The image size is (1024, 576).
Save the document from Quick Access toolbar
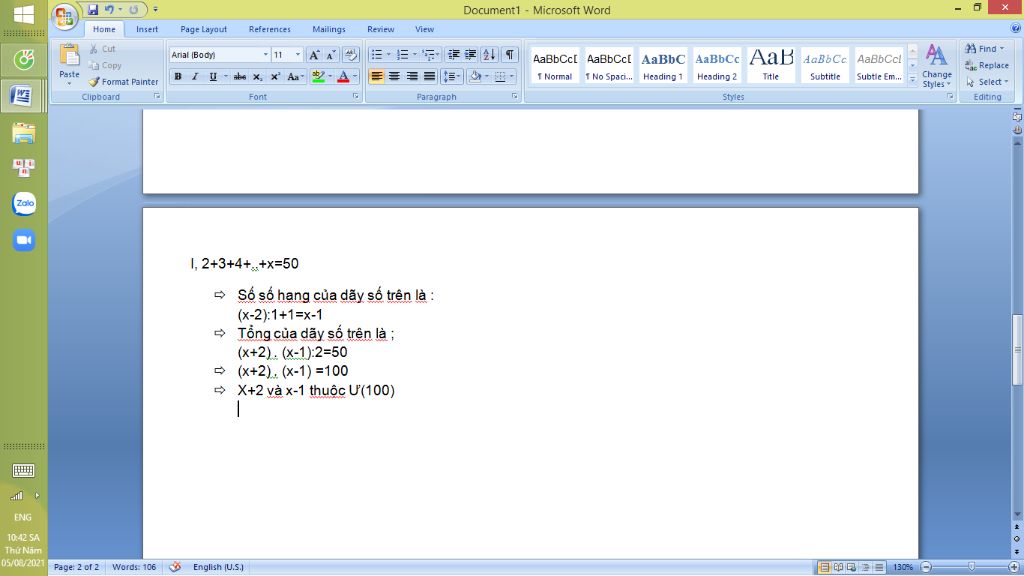pos(93,10)
